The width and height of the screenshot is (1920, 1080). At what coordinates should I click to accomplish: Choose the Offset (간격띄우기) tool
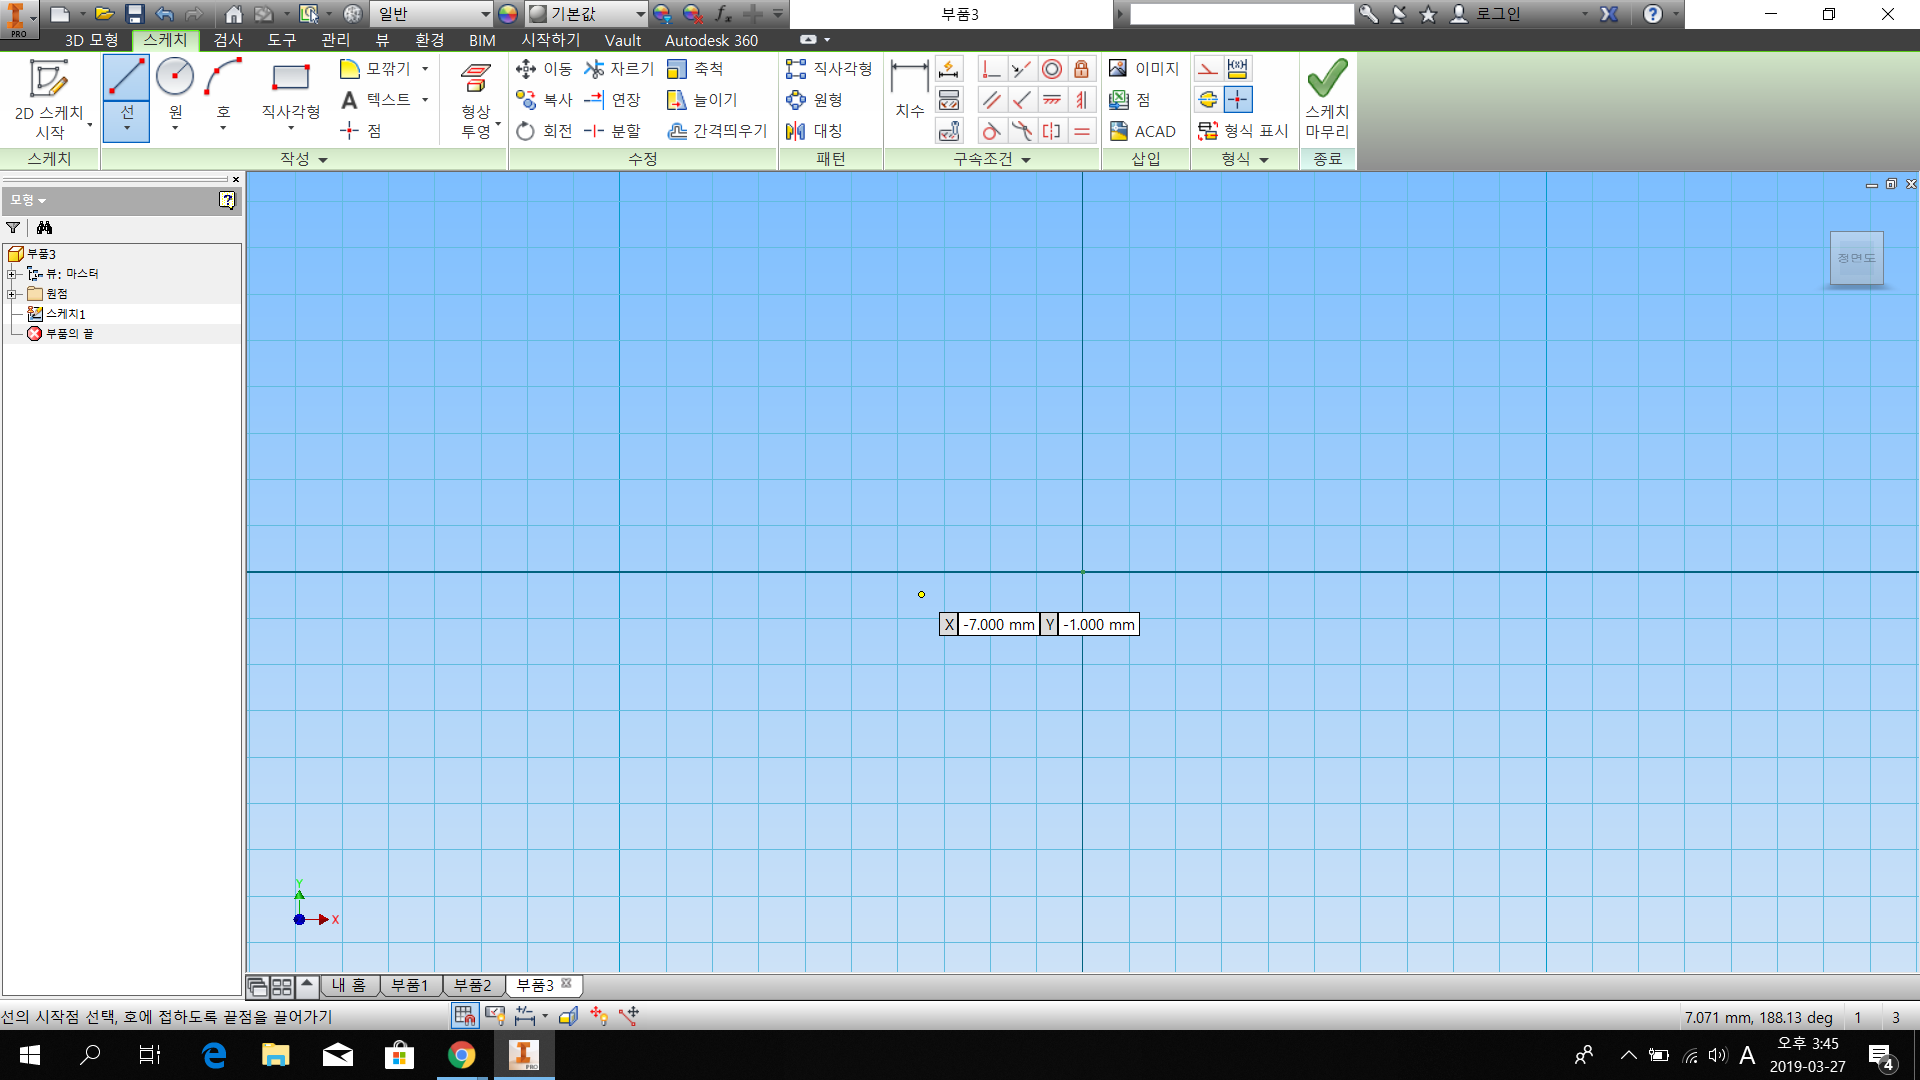pos(717,131)
